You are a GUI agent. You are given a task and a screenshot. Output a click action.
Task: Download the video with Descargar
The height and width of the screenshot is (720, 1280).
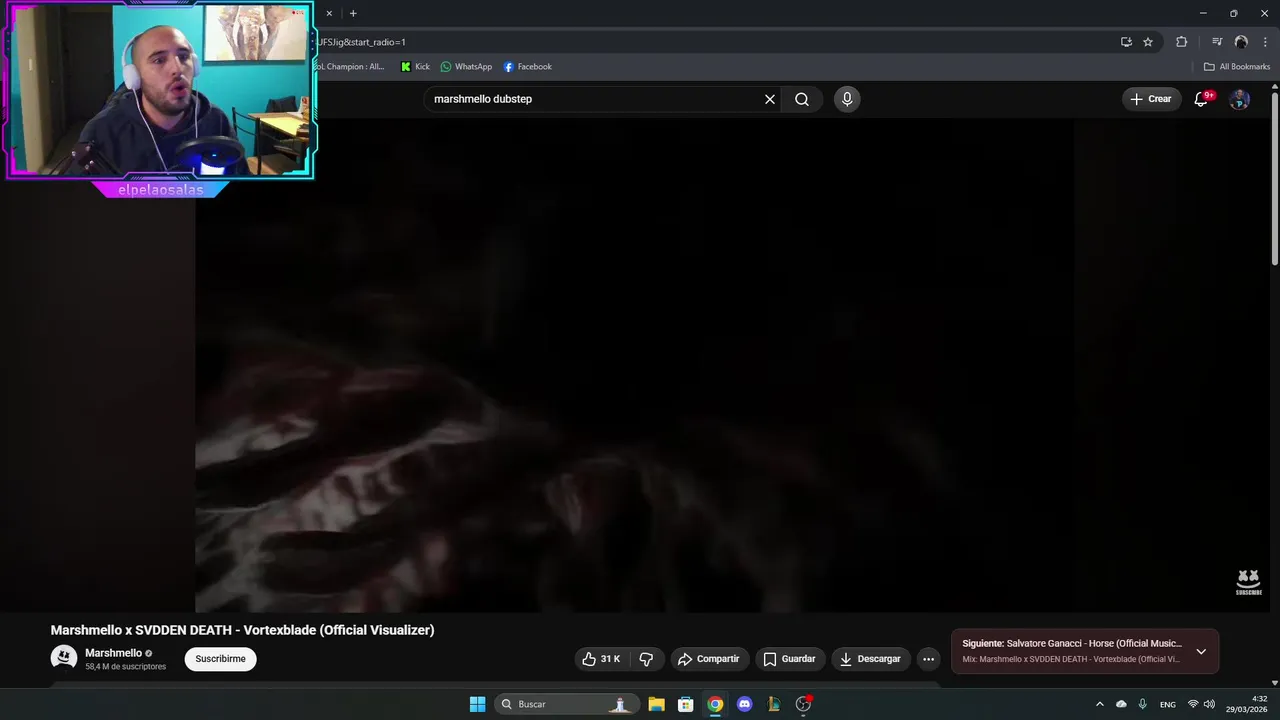870,659
